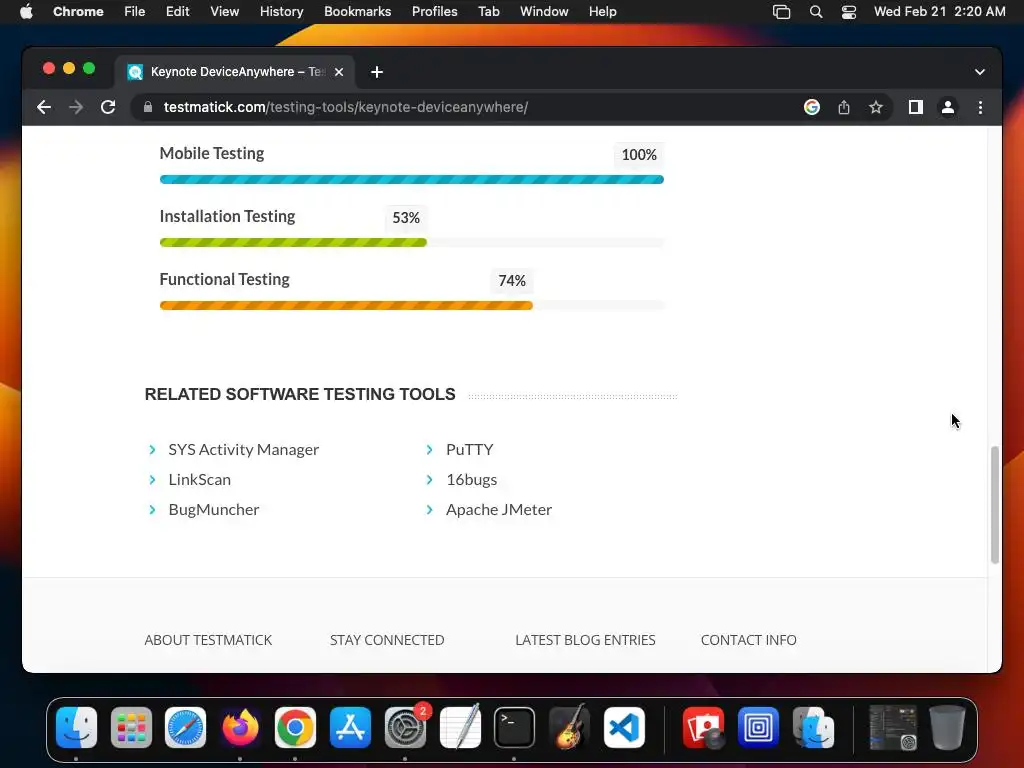
Task: Click CONTACT INFO footer heading
Action: [748, 640]
